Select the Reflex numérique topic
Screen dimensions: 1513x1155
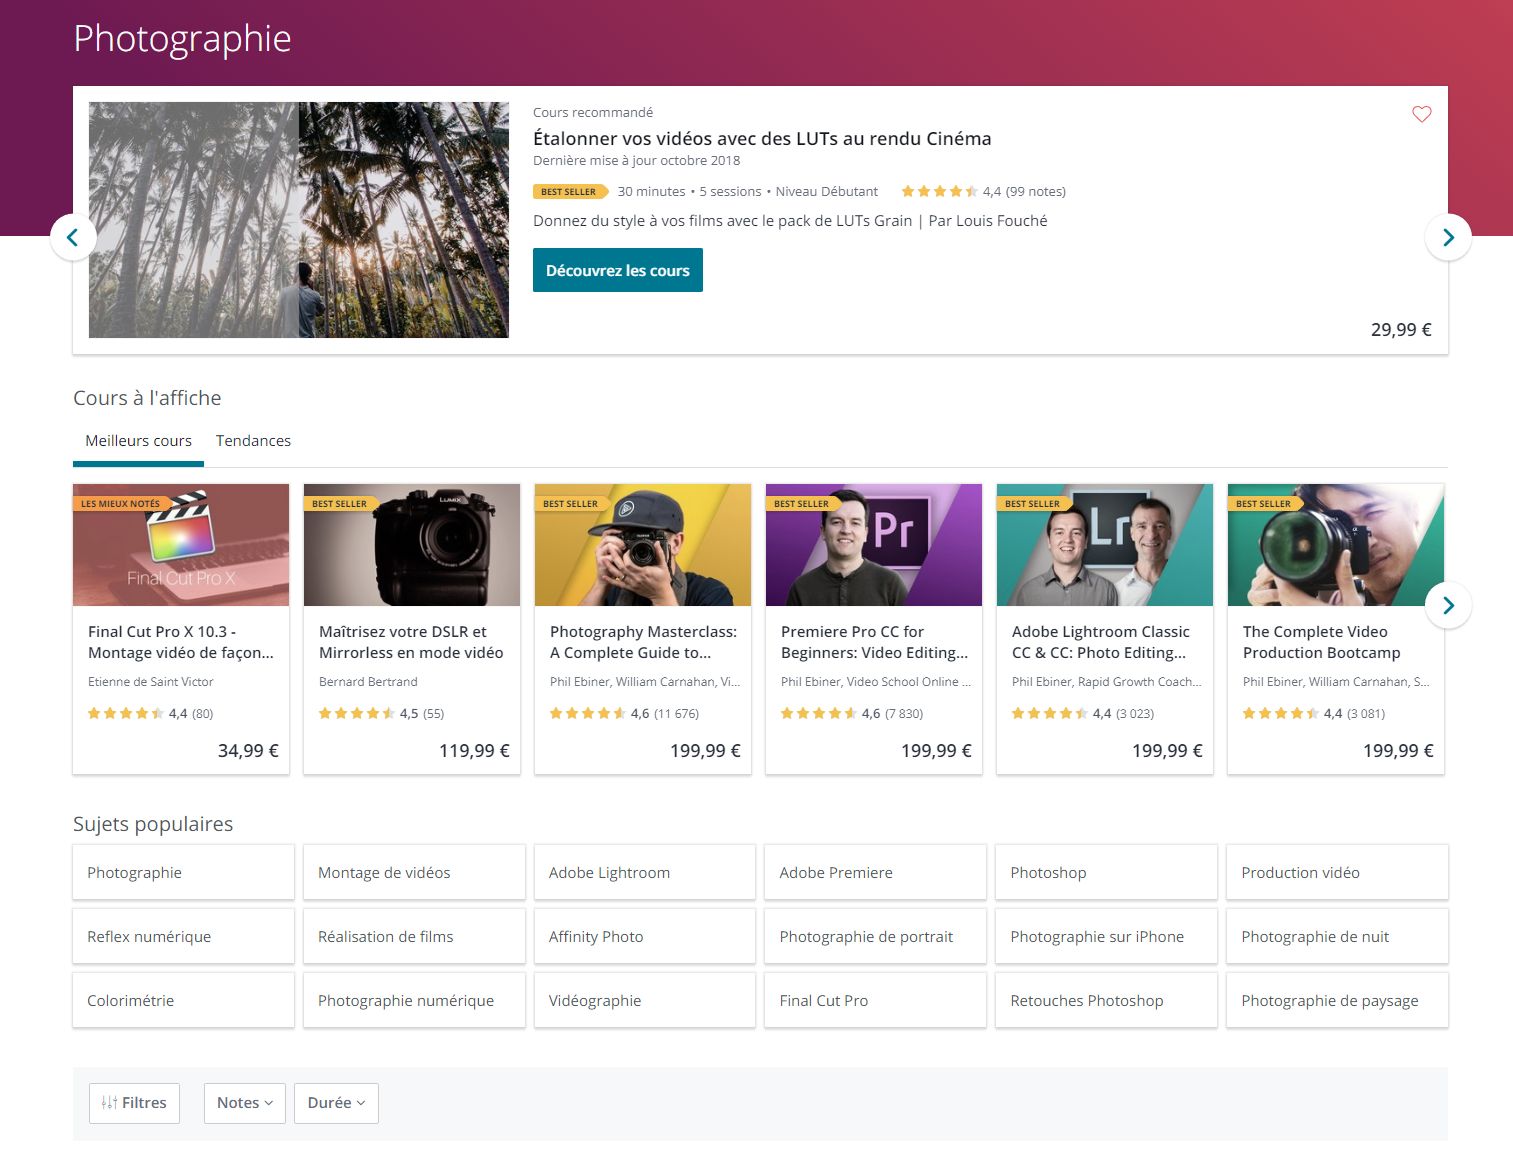click(x=183, y=936)
